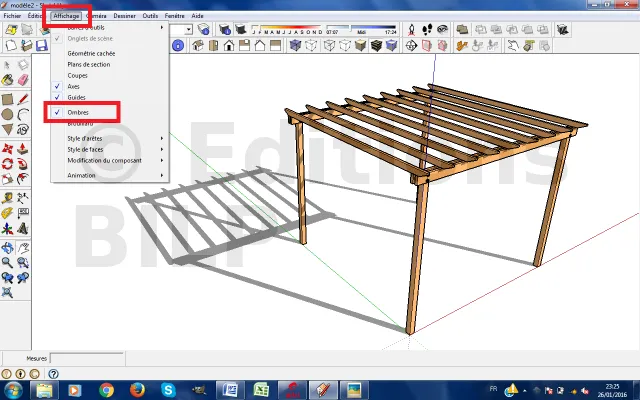
Task: Select the Zoom magnifier tool
Action: pyautogui.click(x=8, y=263)
